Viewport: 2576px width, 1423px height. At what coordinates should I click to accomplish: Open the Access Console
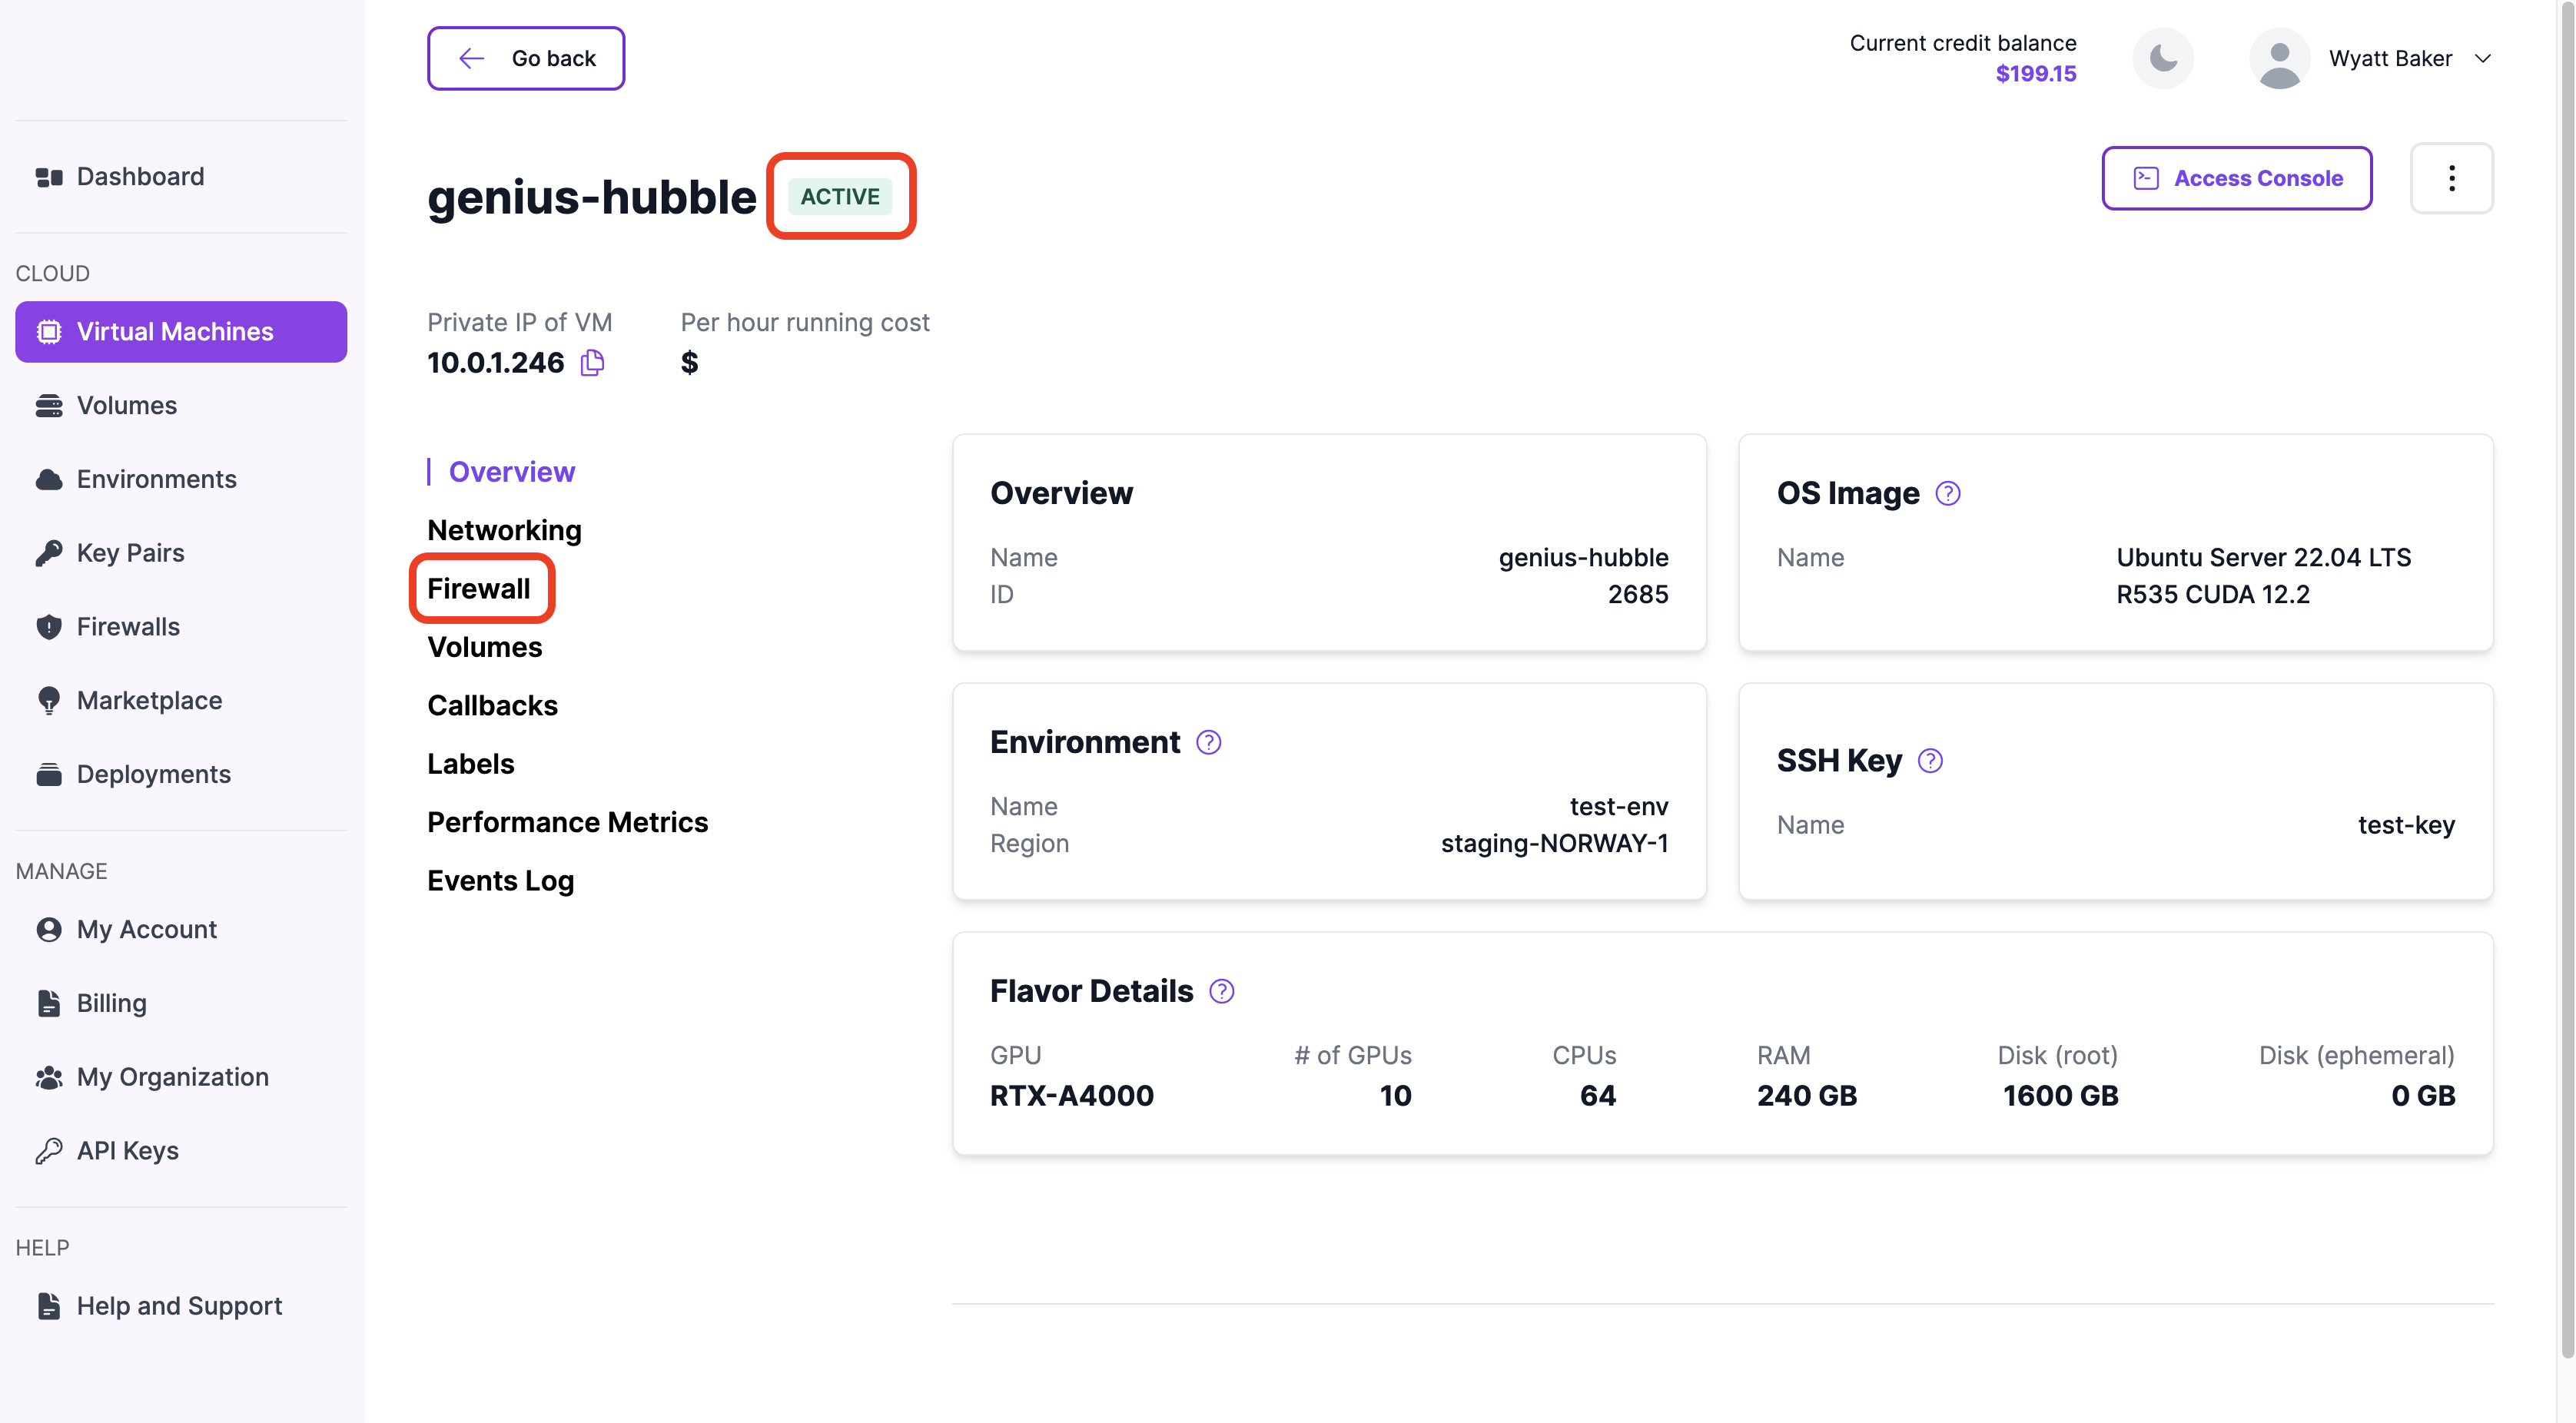tap(2237, 178)
